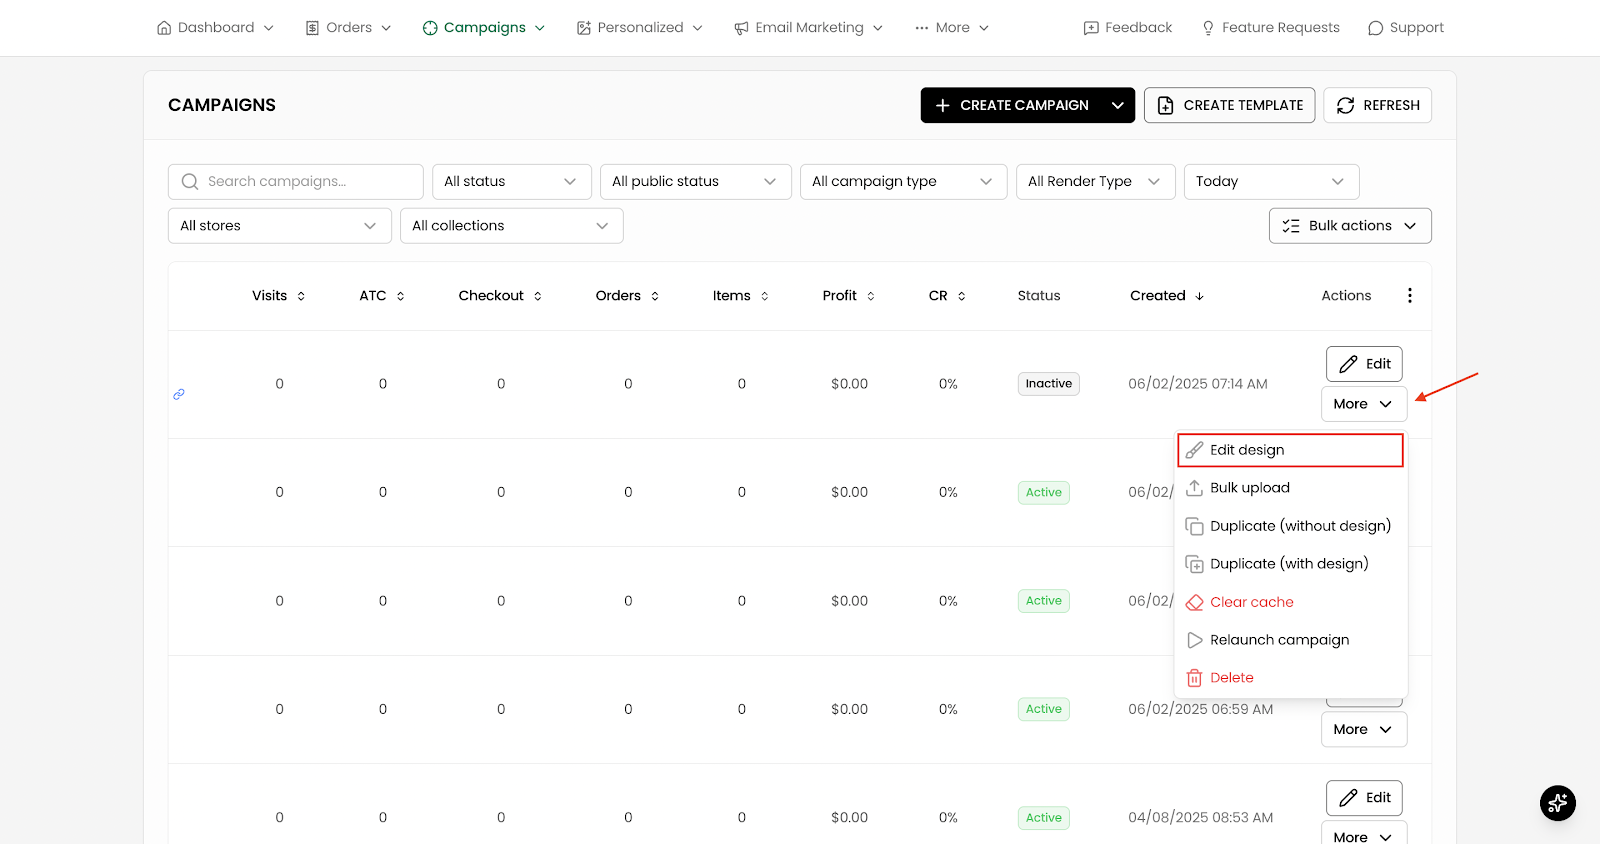Expand the All status filter dropdown
The image size is (1600, 844).
[511, 182]
